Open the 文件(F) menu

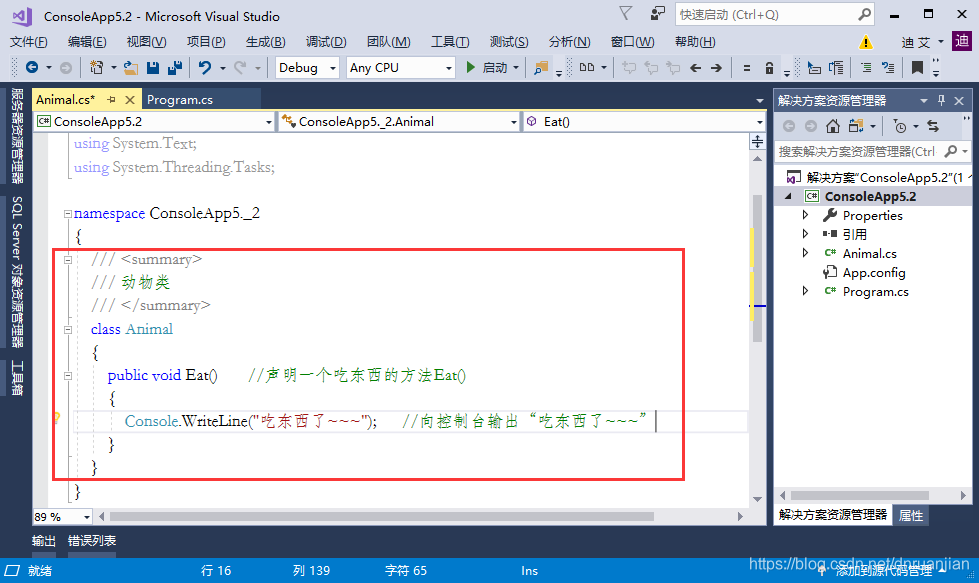[x=29, y=42]
